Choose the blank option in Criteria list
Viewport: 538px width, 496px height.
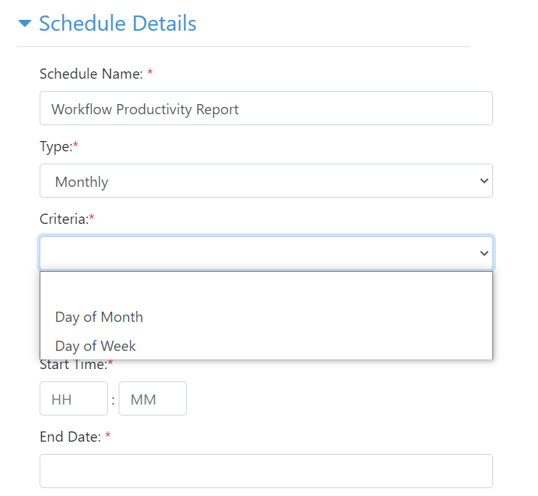coord(266,288)
